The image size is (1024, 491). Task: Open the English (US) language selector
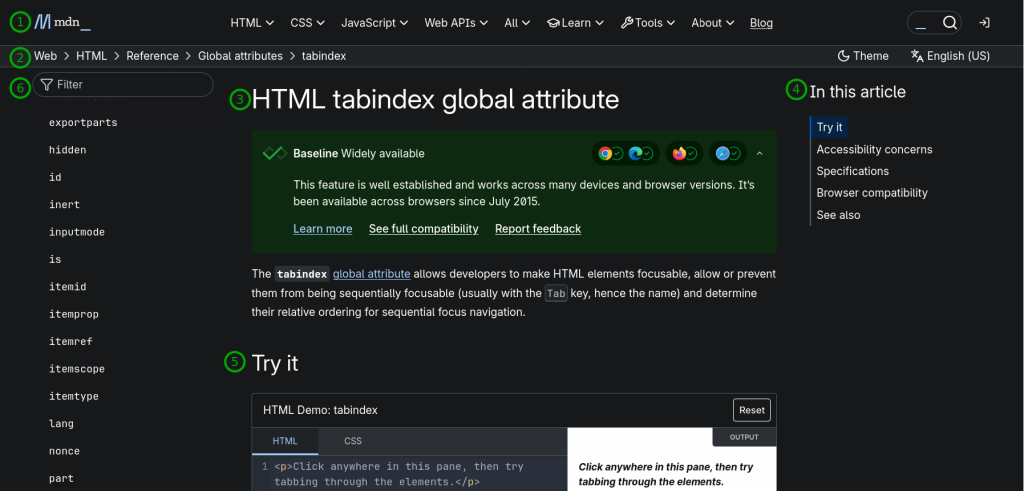950,56
